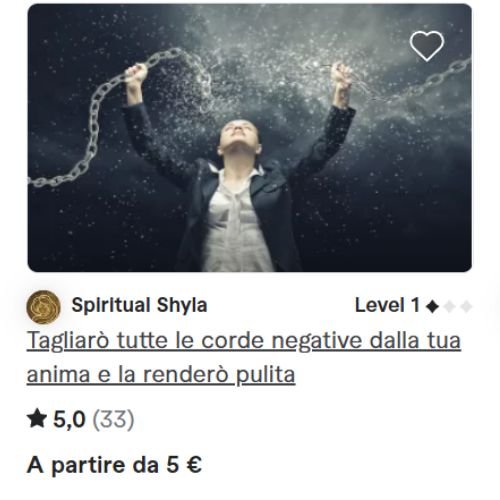
Task: Click the 5,0 rating score
Action: pyautogui.click(x=69, y=419)
